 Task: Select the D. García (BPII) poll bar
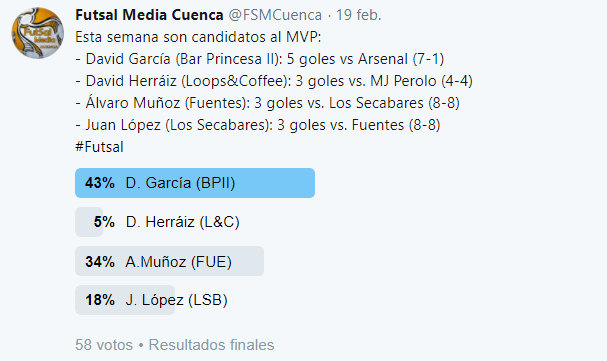(x=195, y=183)
